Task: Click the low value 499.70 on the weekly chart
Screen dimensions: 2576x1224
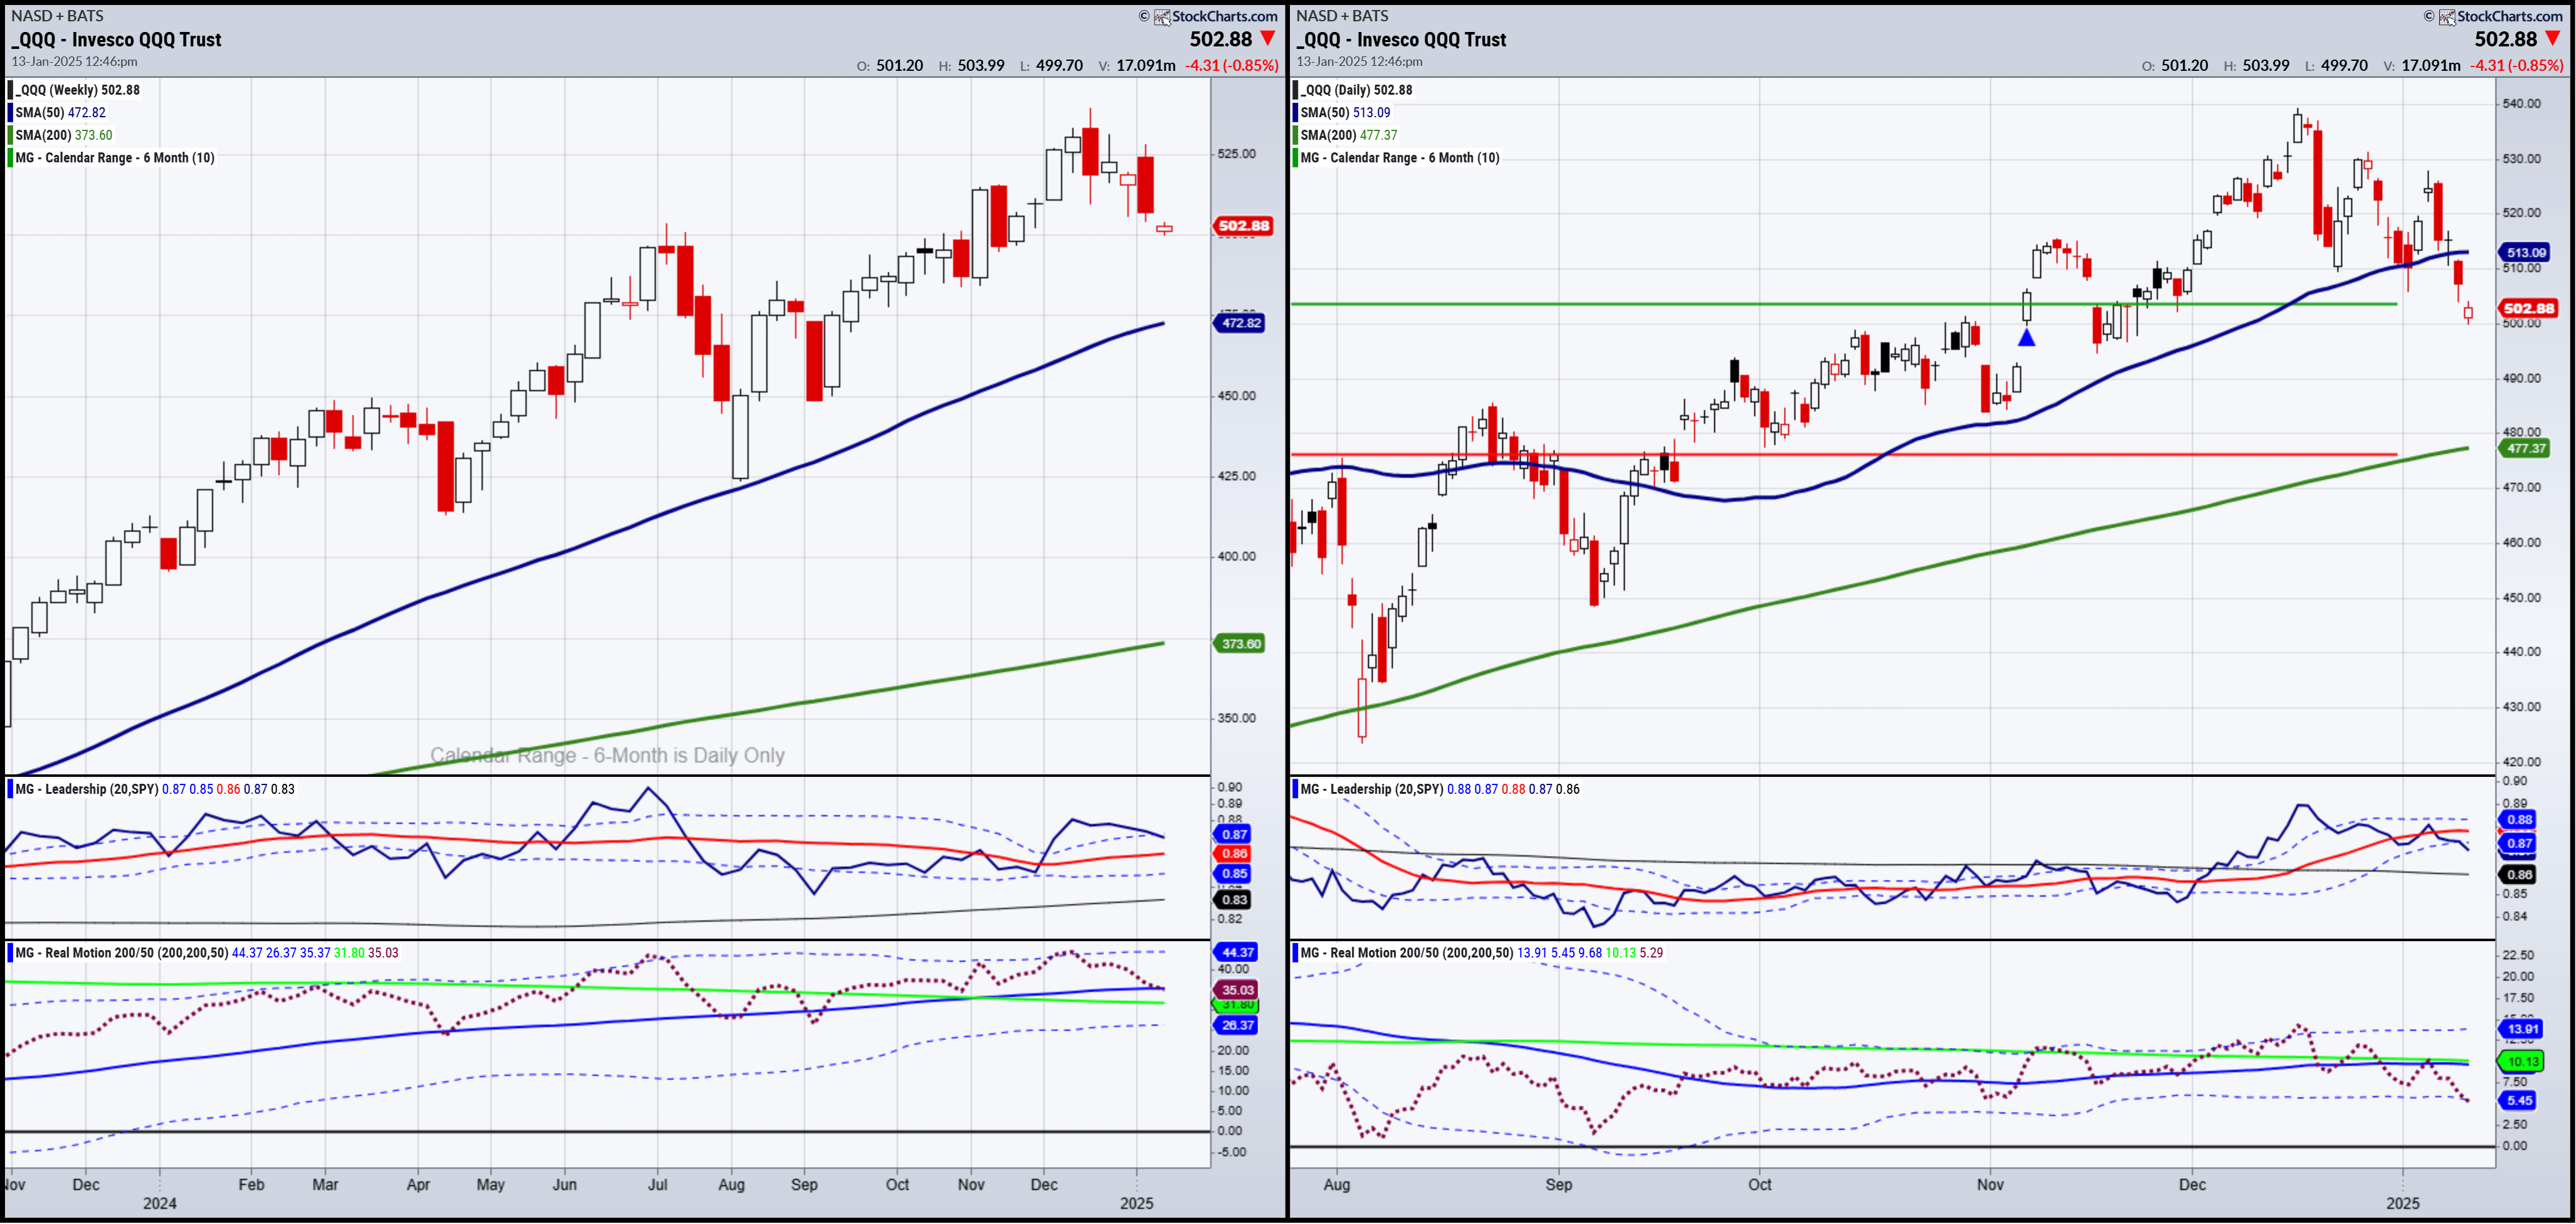Action: tap(1059, 65)
